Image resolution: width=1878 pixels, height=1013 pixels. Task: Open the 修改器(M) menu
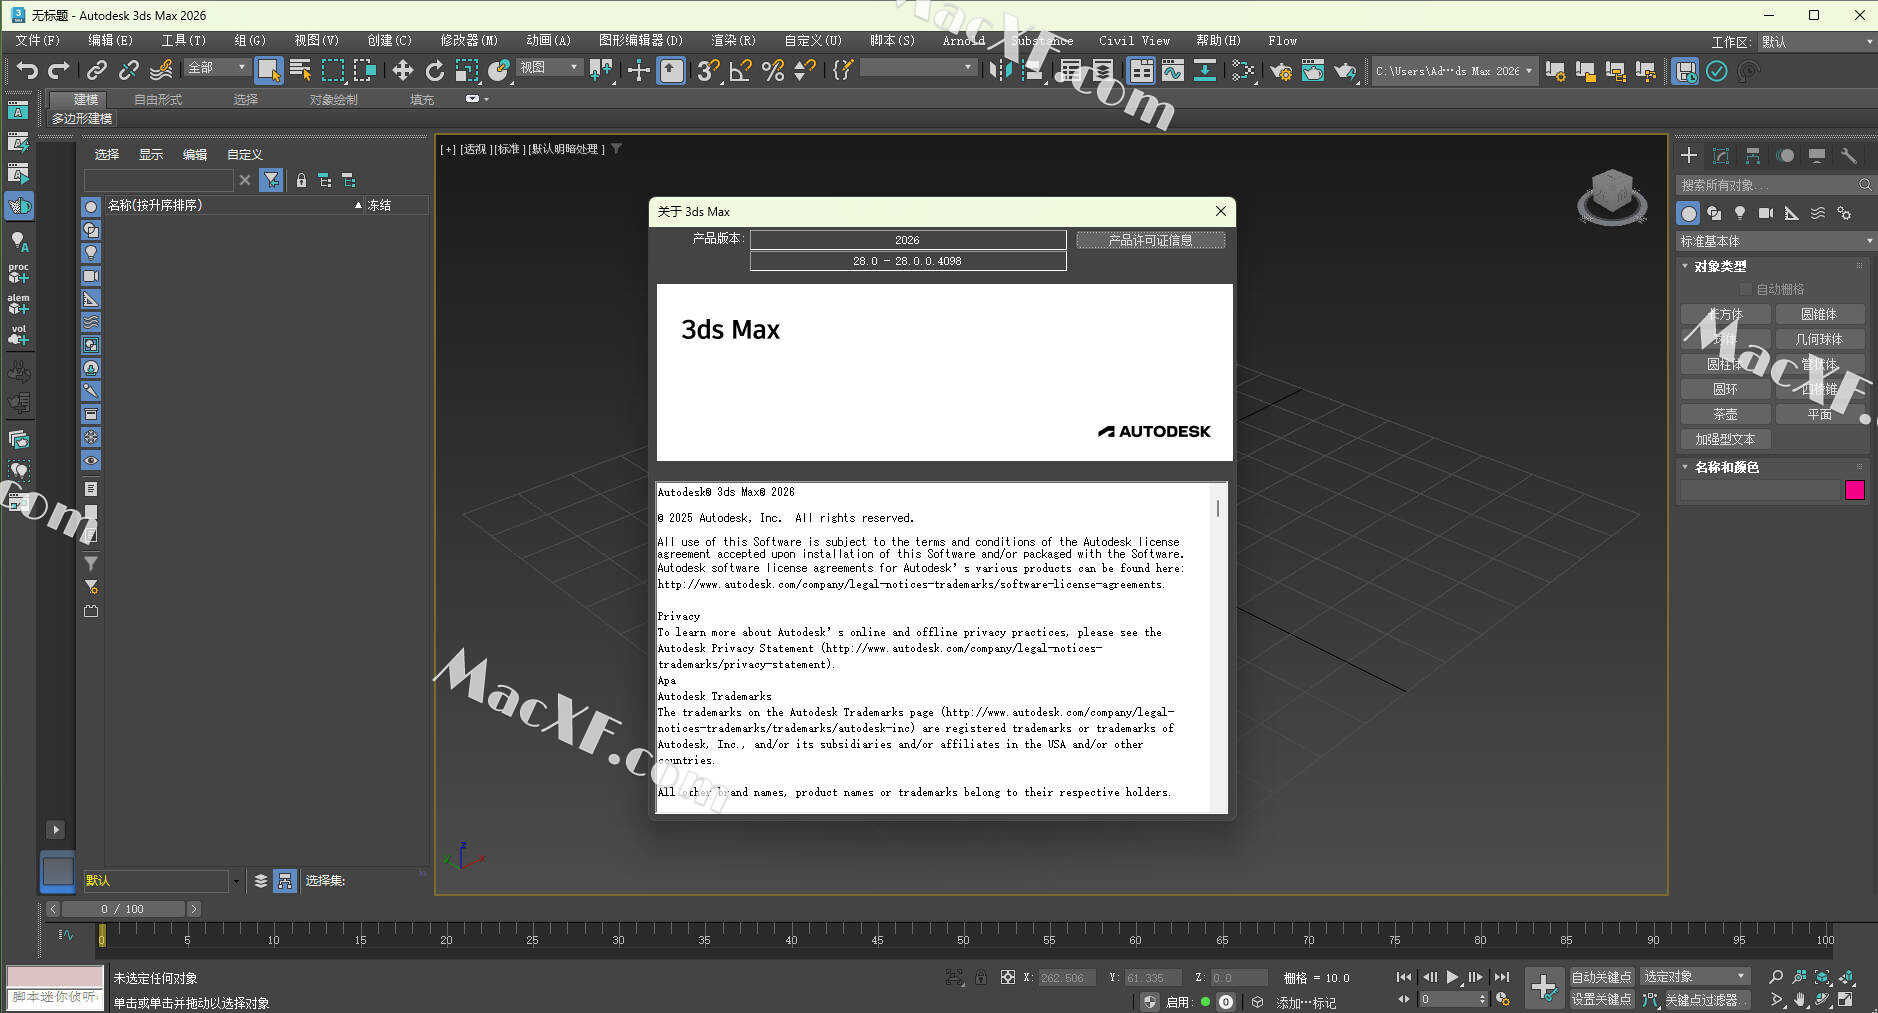469,41
